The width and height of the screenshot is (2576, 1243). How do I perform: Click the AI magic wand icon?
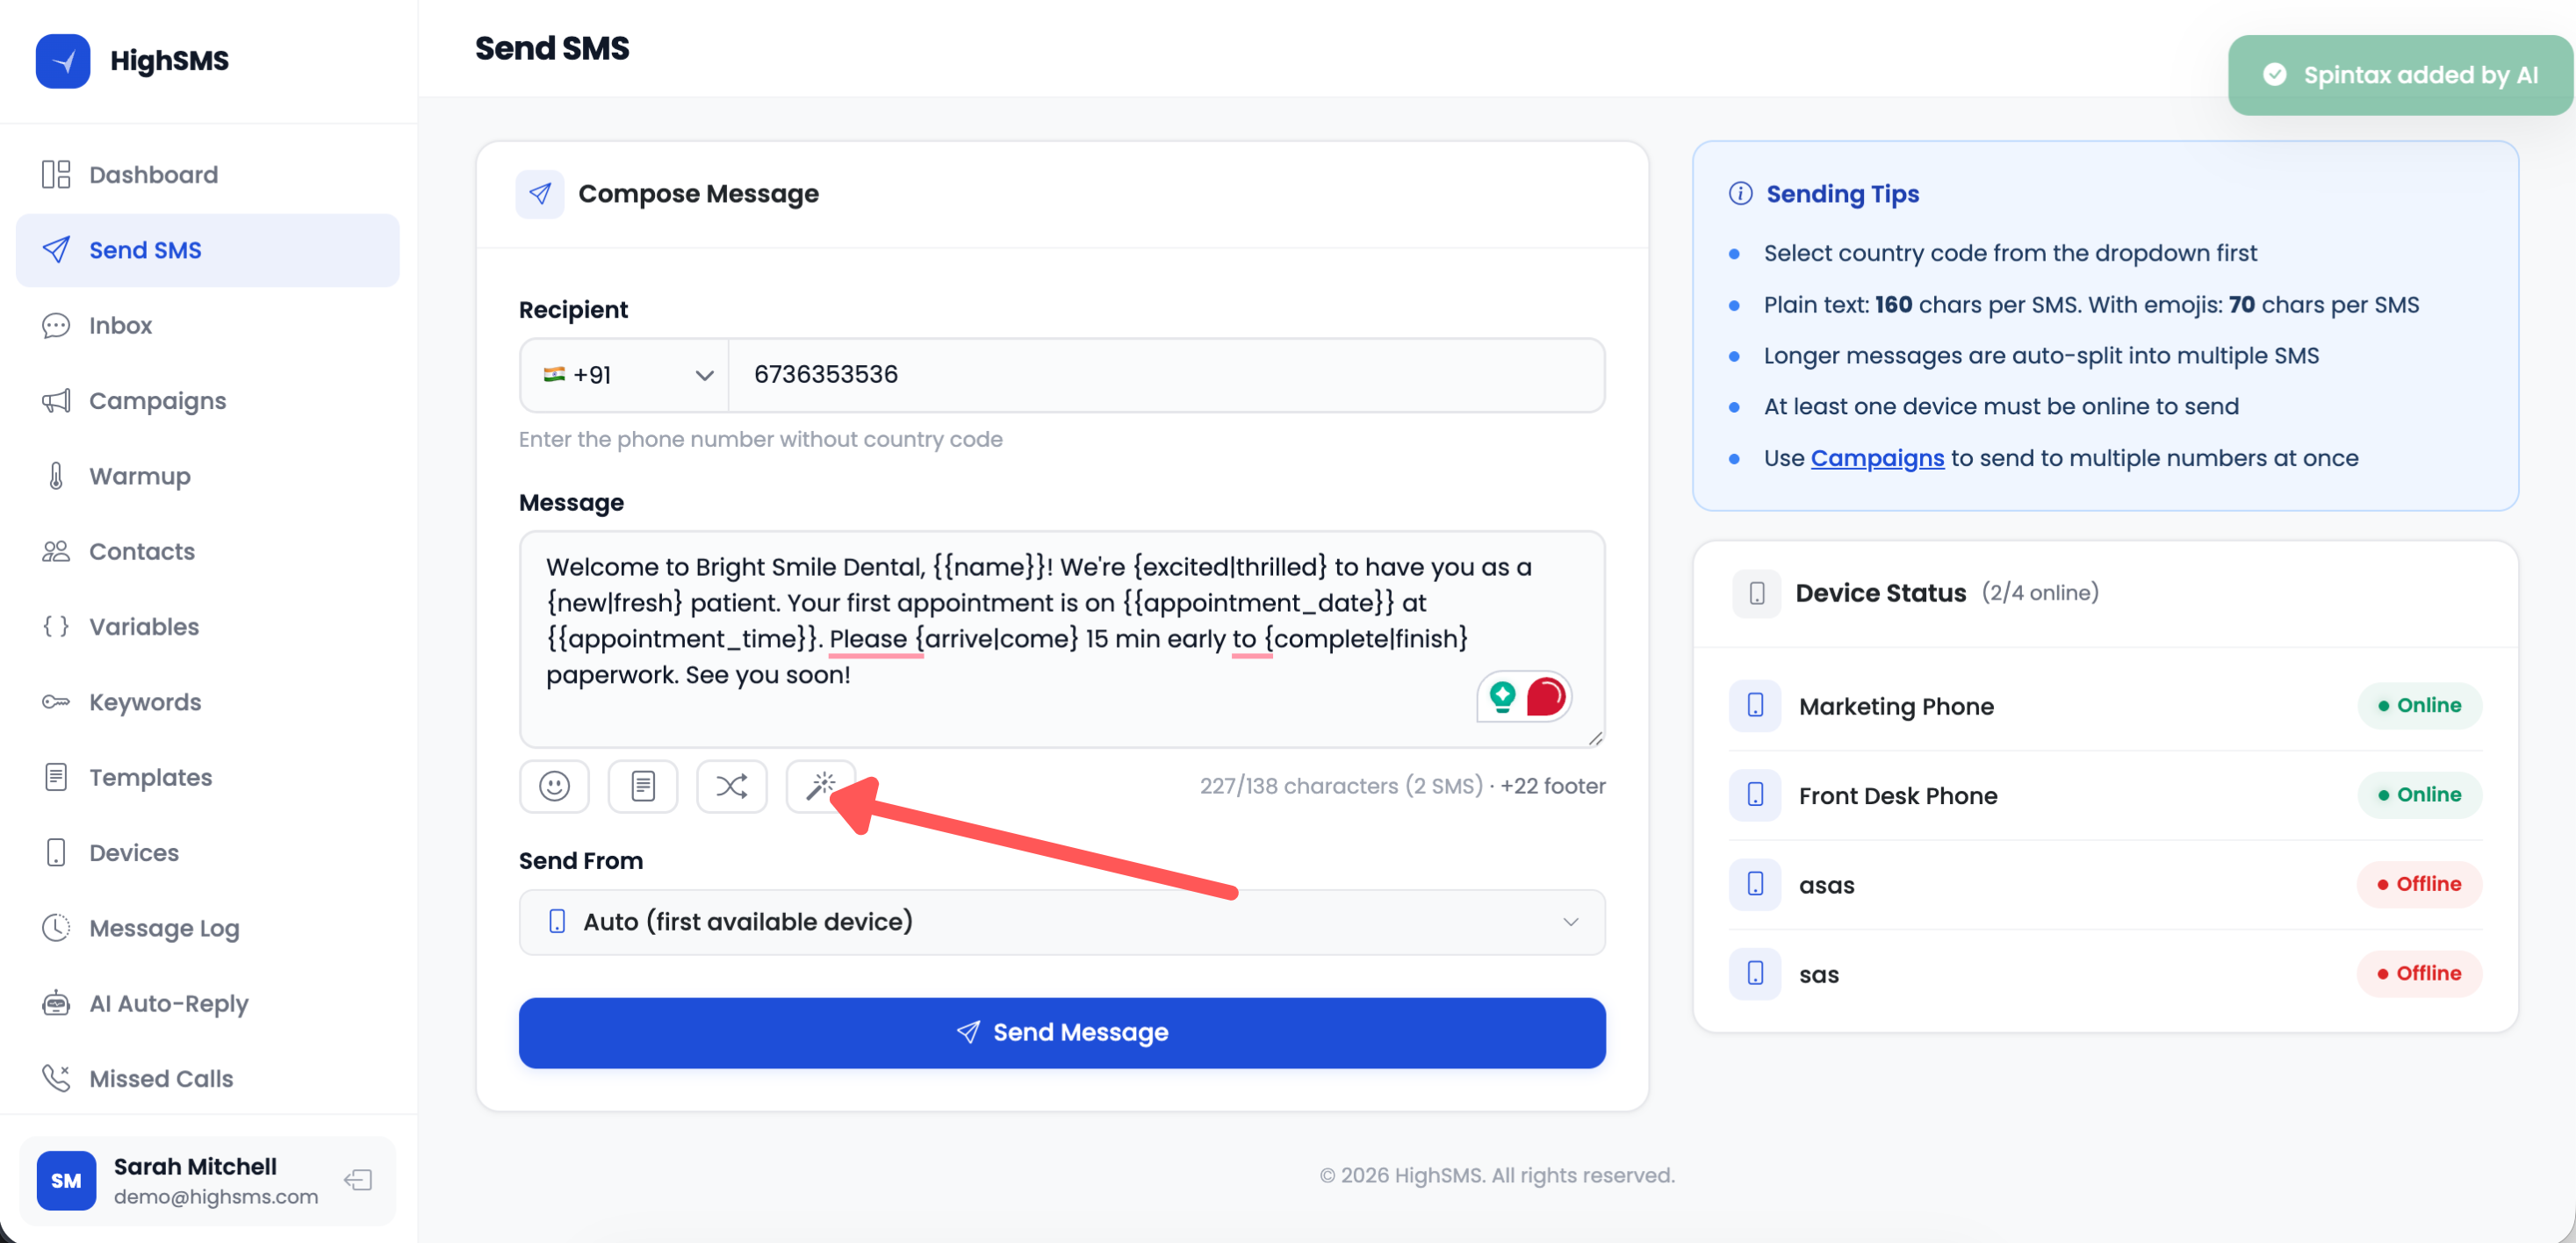coord(820,786)
